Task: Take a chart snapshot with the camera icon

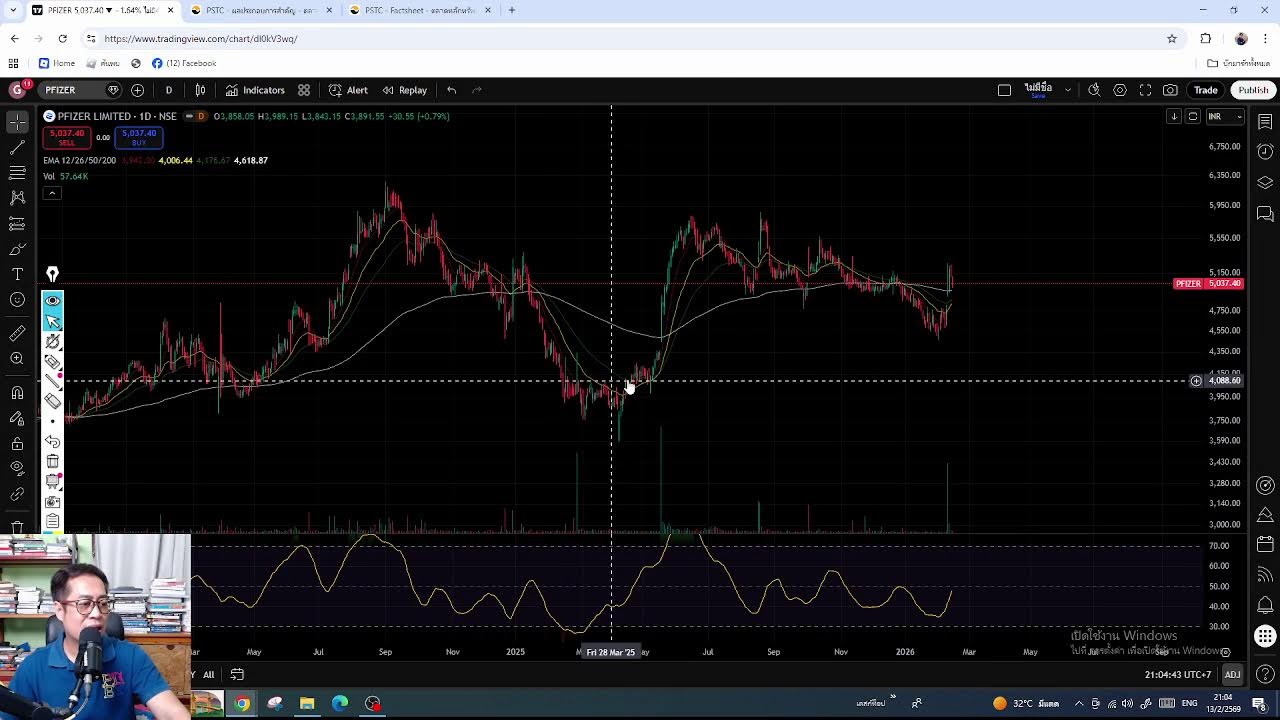Action: (x=1170, y=90)
